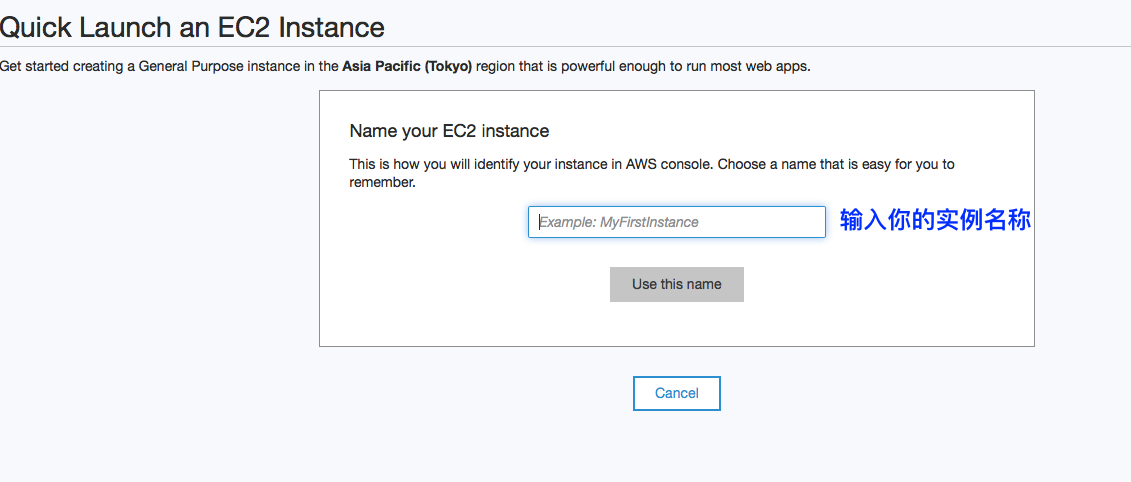Click the word 'remember.' in the description
1131x482 pixels.
click(x=383, y=183)
